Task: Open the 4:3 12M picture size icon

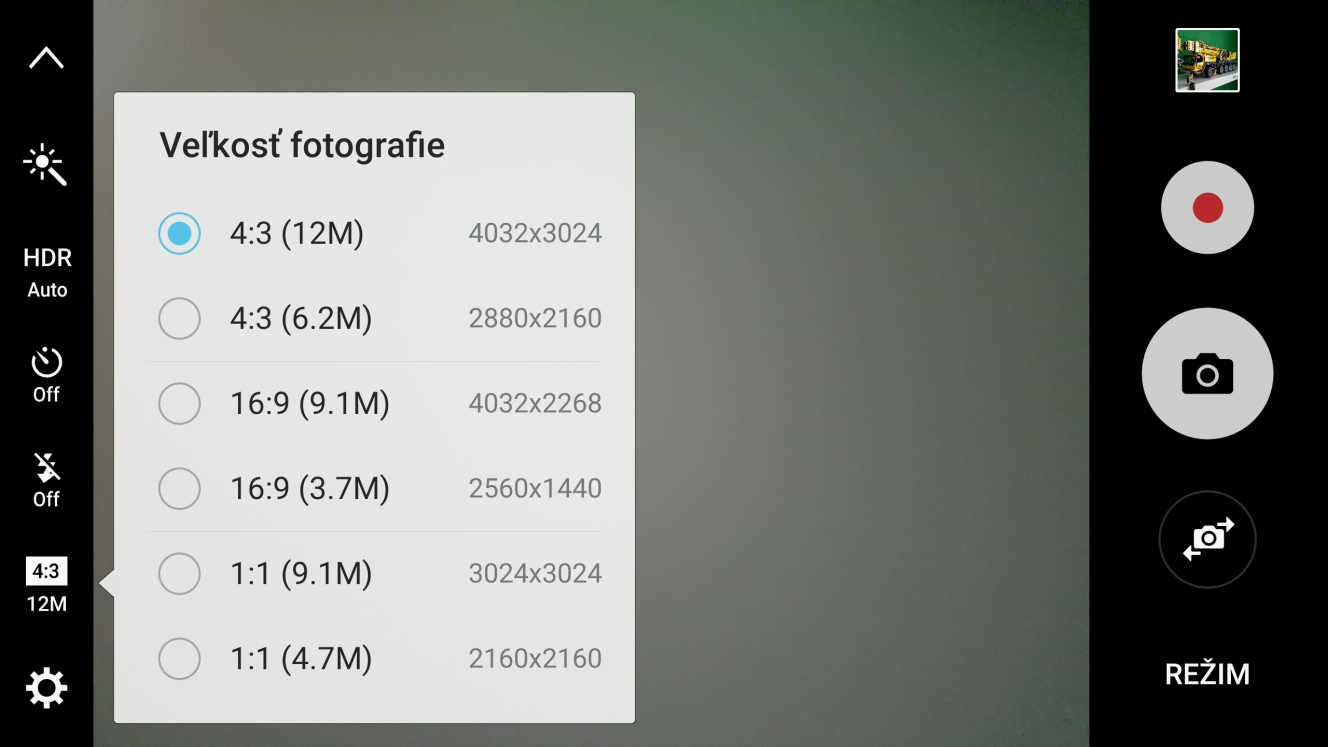Action: point(46,585)
